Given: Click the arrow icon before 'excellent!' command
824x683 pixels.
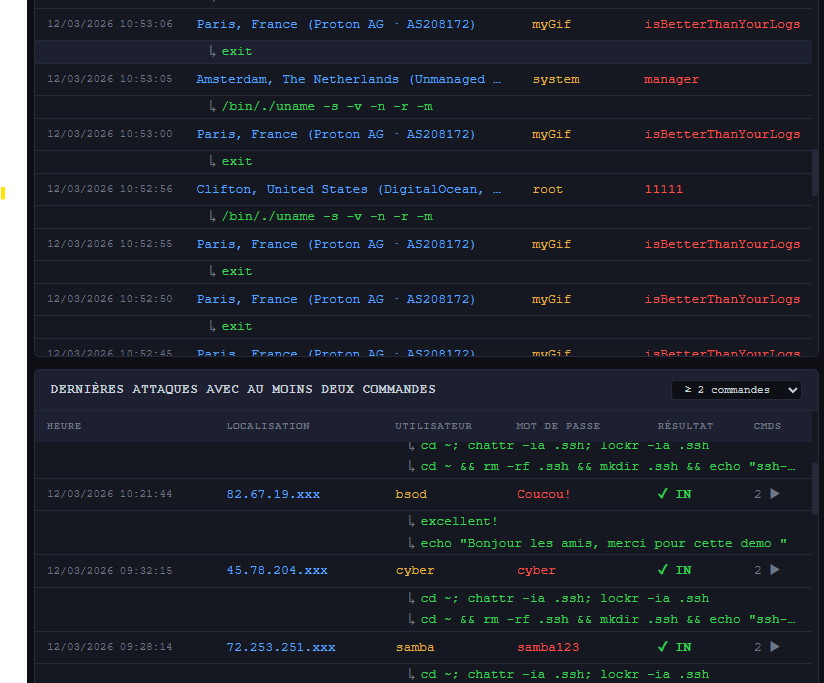Looking at the screenshot, I should [411, 521].
